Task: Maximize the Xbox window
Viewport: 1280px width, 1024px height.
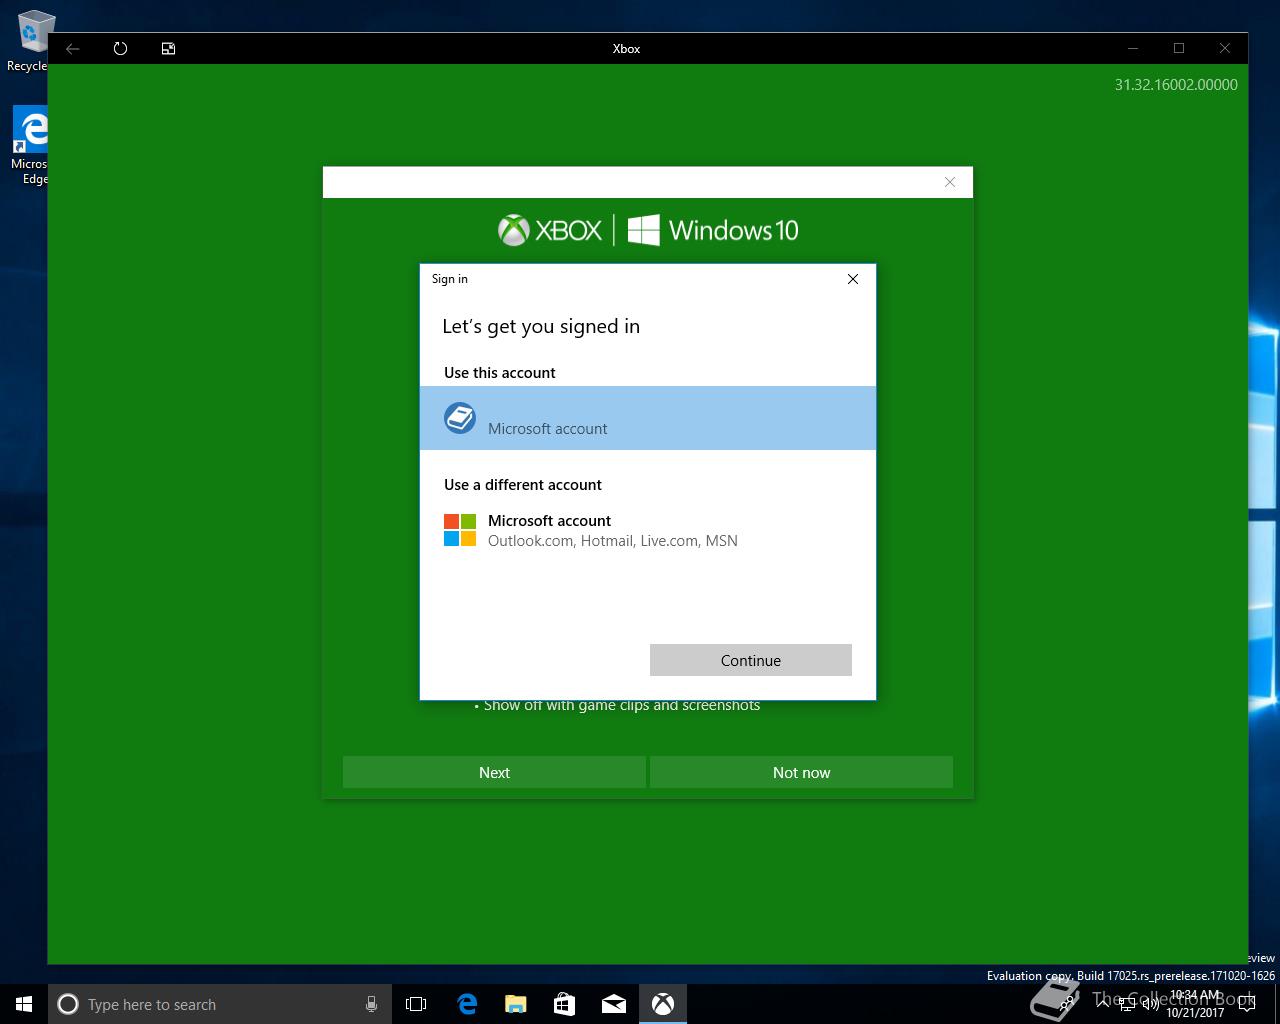Action: click(1179, 48)
